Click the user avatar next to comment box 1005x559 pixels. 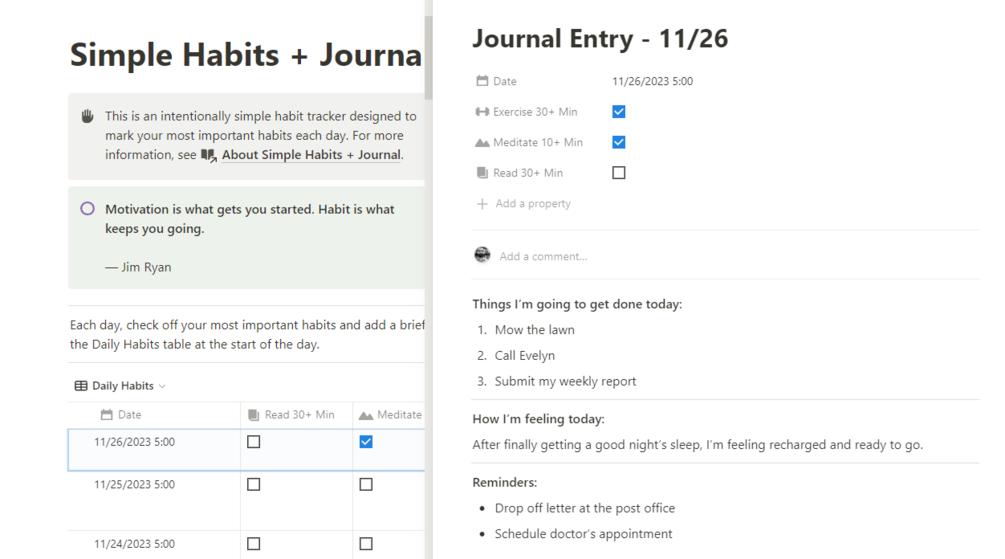pyautogui.click(x=482, y=255)
